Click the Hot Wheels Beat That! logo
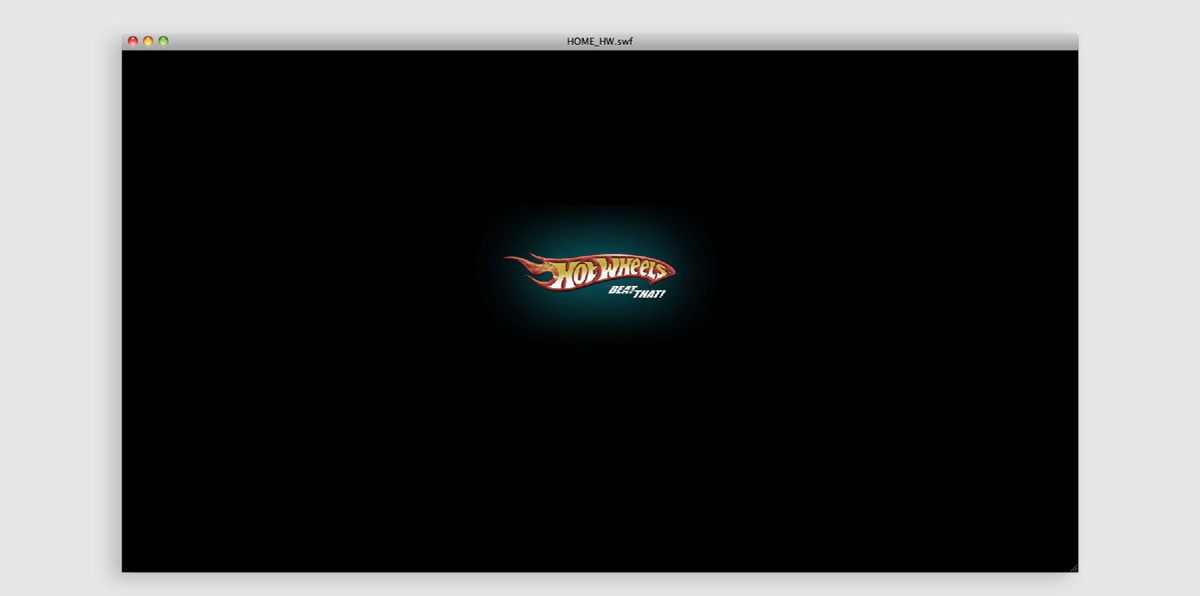 (590, 275)
